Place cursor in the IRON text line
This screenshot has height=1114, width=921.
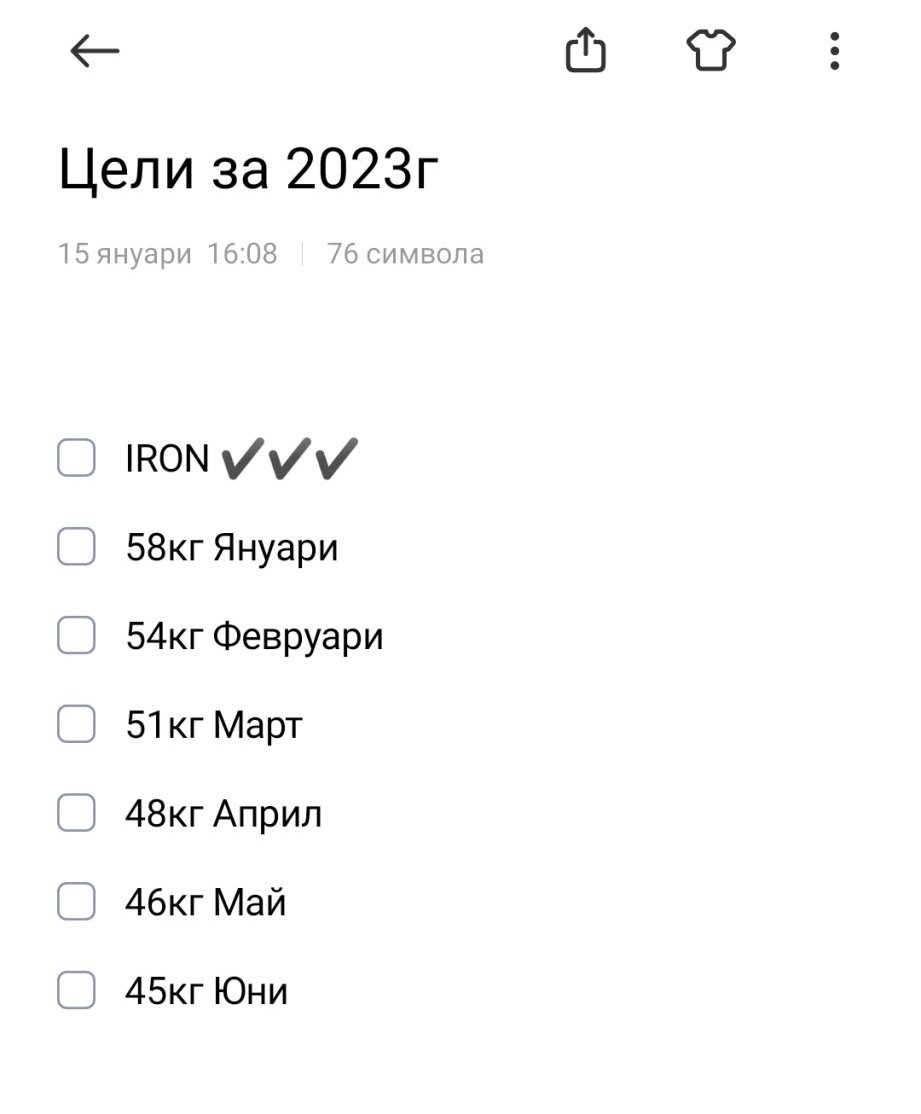click(167, 459)
